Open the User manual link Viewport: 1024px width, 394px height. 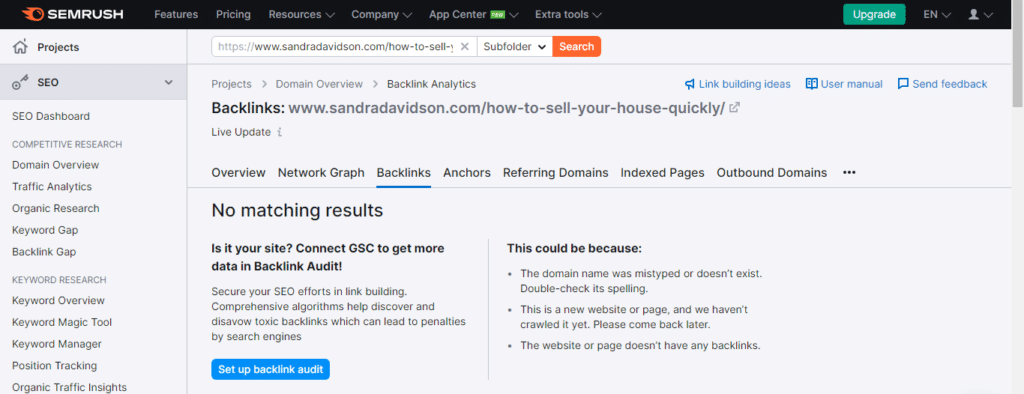pos(852,84)
